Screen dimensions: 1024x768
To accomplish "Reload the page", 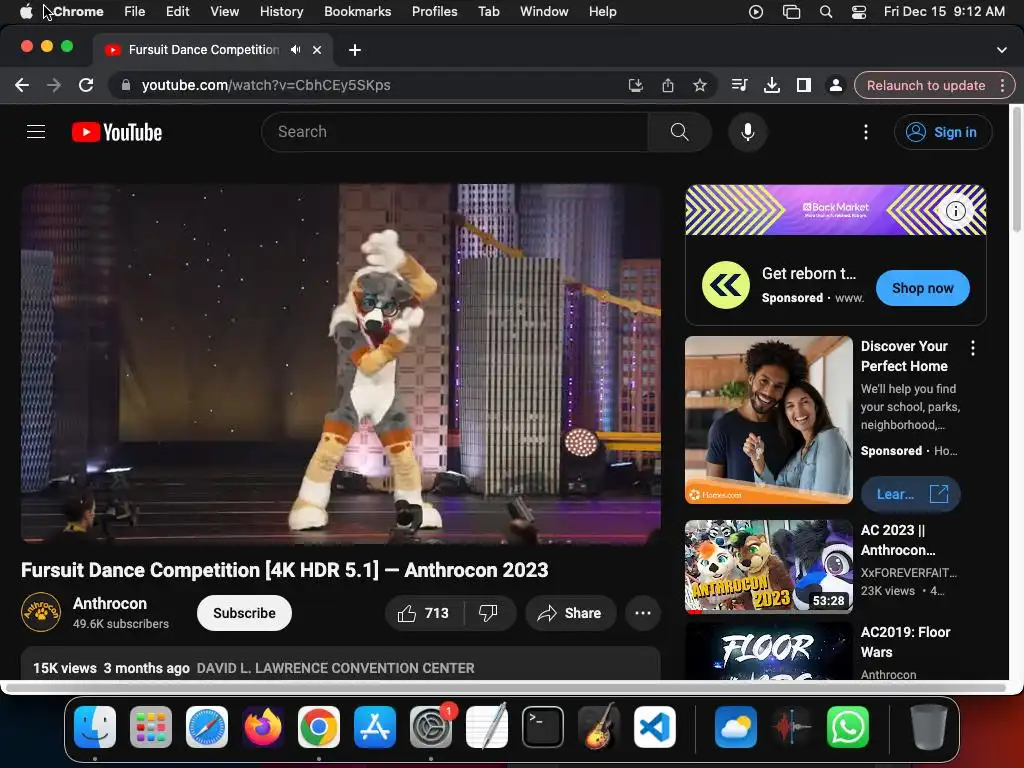I will 86,86.
